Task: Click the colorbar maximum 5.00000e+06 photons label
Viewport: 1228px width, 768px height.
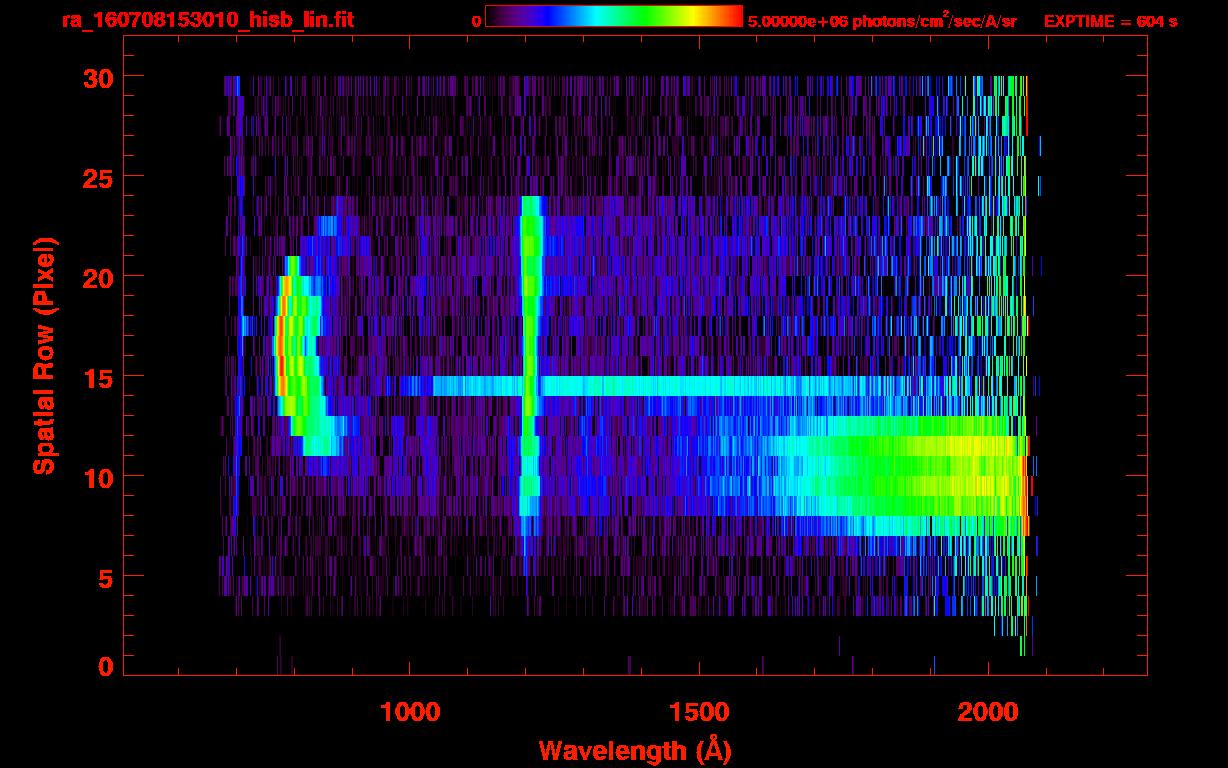Action: pos(882,20)
